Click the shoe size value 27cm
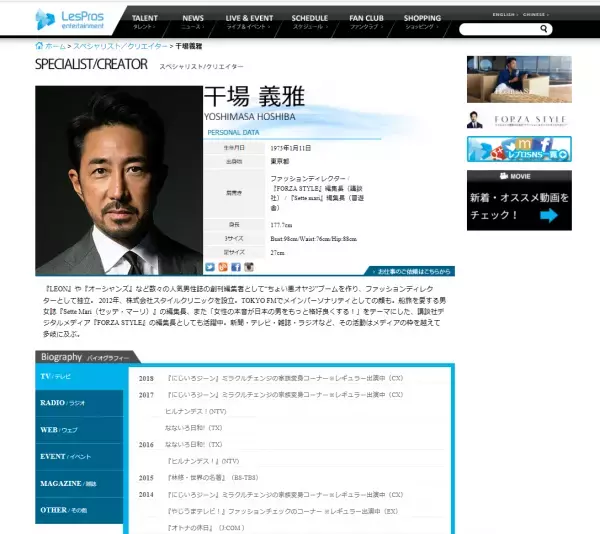Viewport: 600px width, 534px height. 277,253
